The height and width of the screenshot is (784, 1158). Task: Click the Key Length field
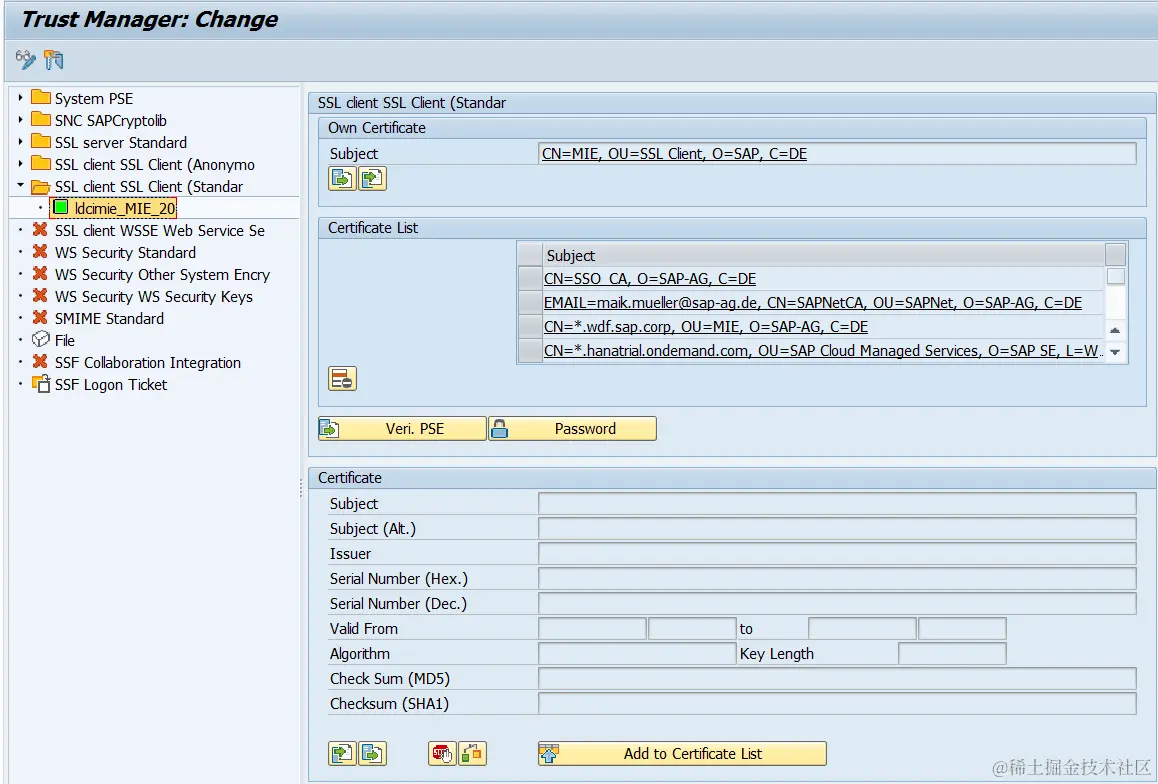952,653
